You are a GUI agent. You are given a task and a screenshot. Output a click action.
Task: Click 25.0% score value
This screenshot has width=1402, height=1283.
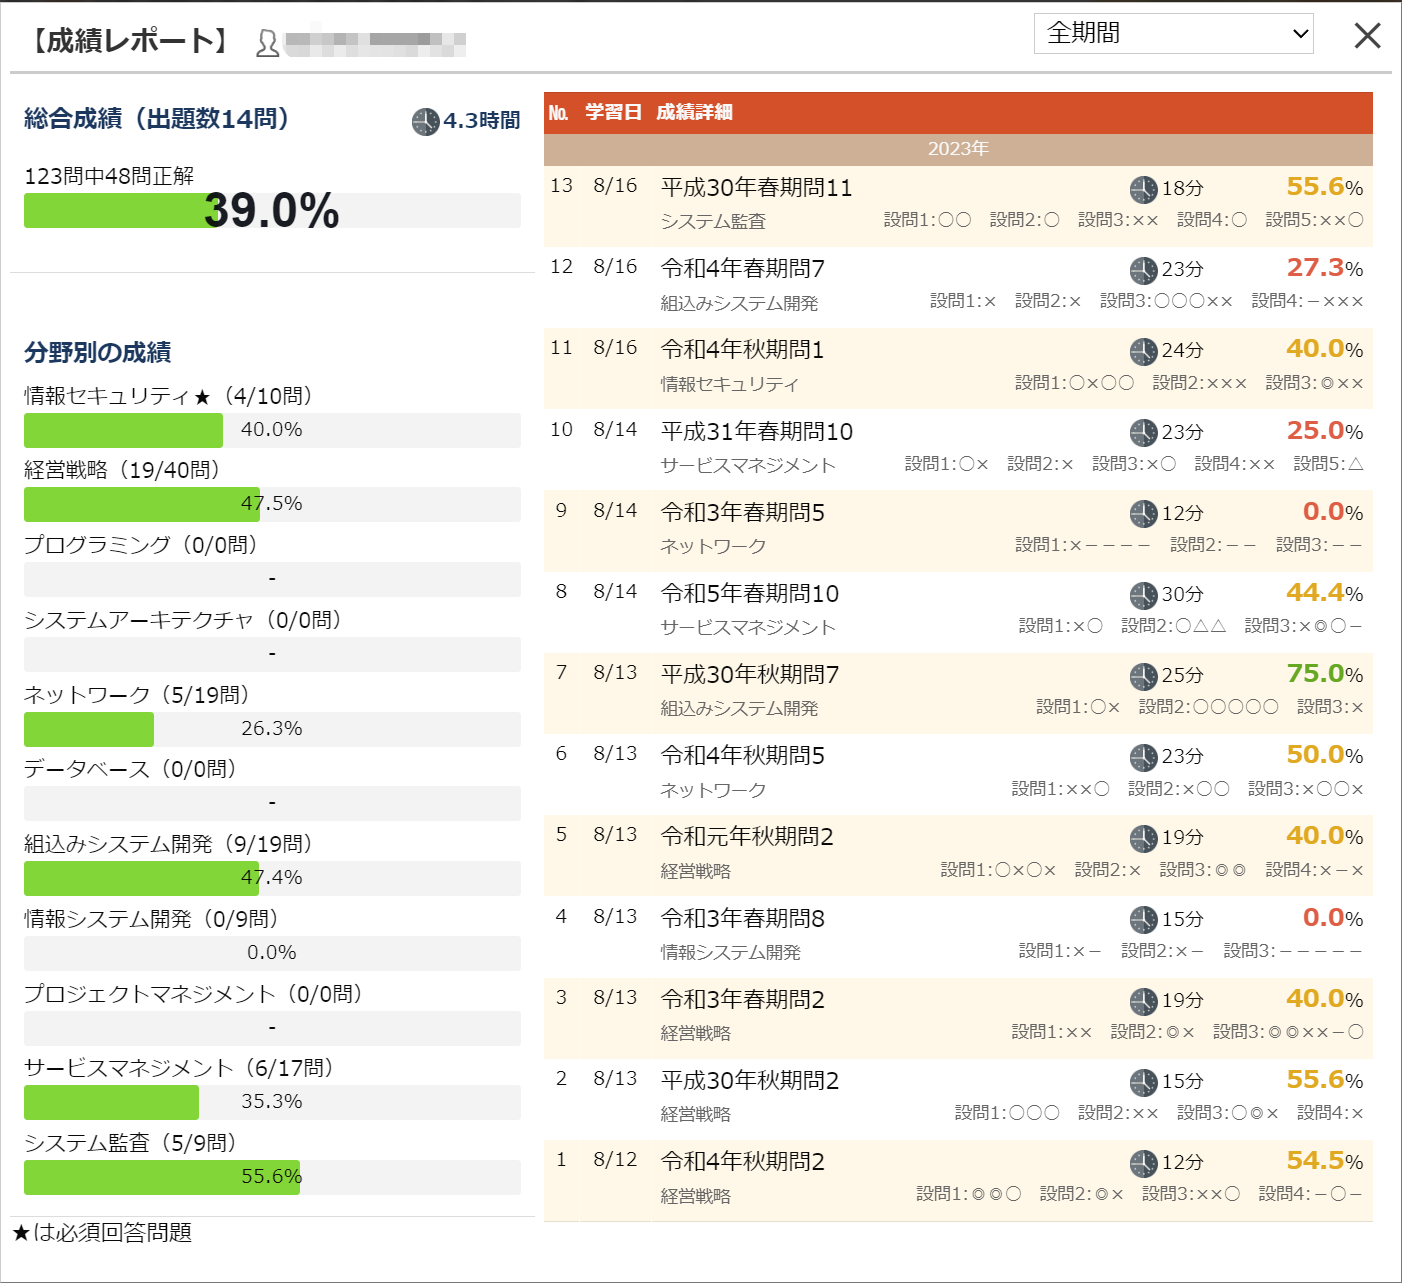(x=1324, y=431)
